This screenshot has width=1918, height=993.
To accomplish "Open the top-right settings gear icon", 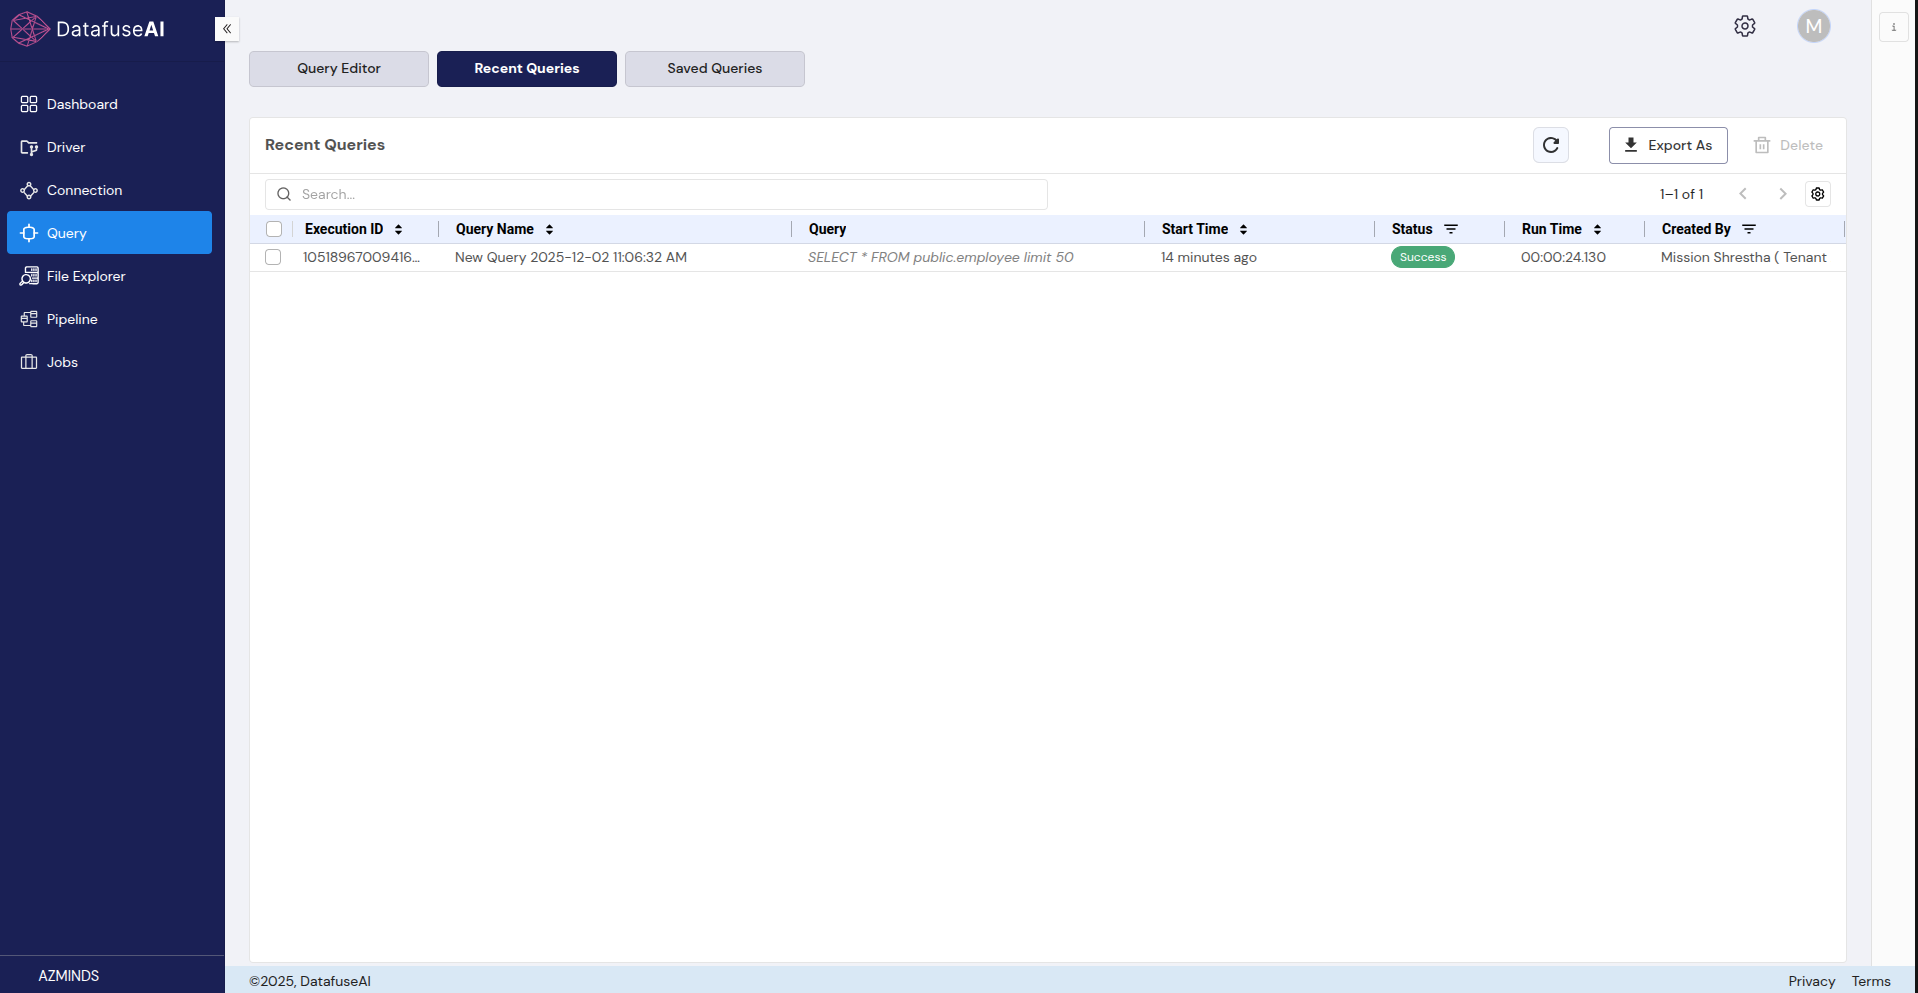I will 1744,27.
